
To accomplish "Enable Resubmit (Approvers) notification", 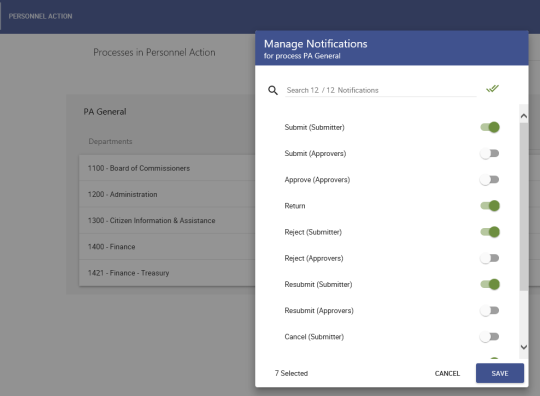I will click(x=490, y=311).
